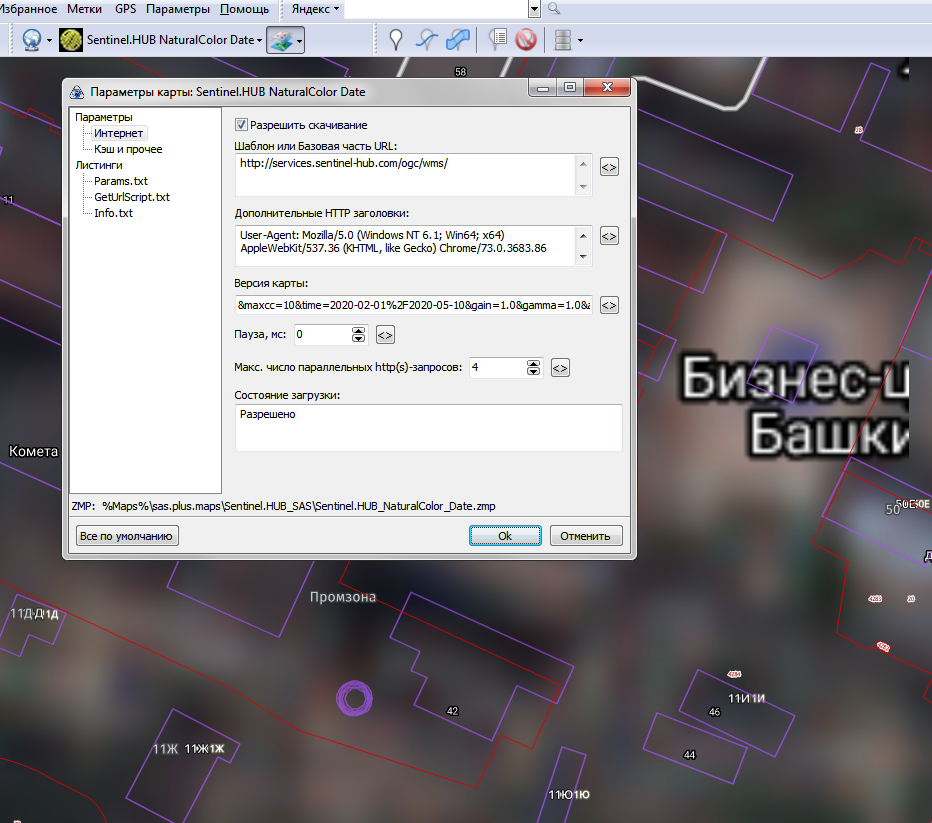
Task: Reset URL template with its <> button
Action: pos(609,167)
